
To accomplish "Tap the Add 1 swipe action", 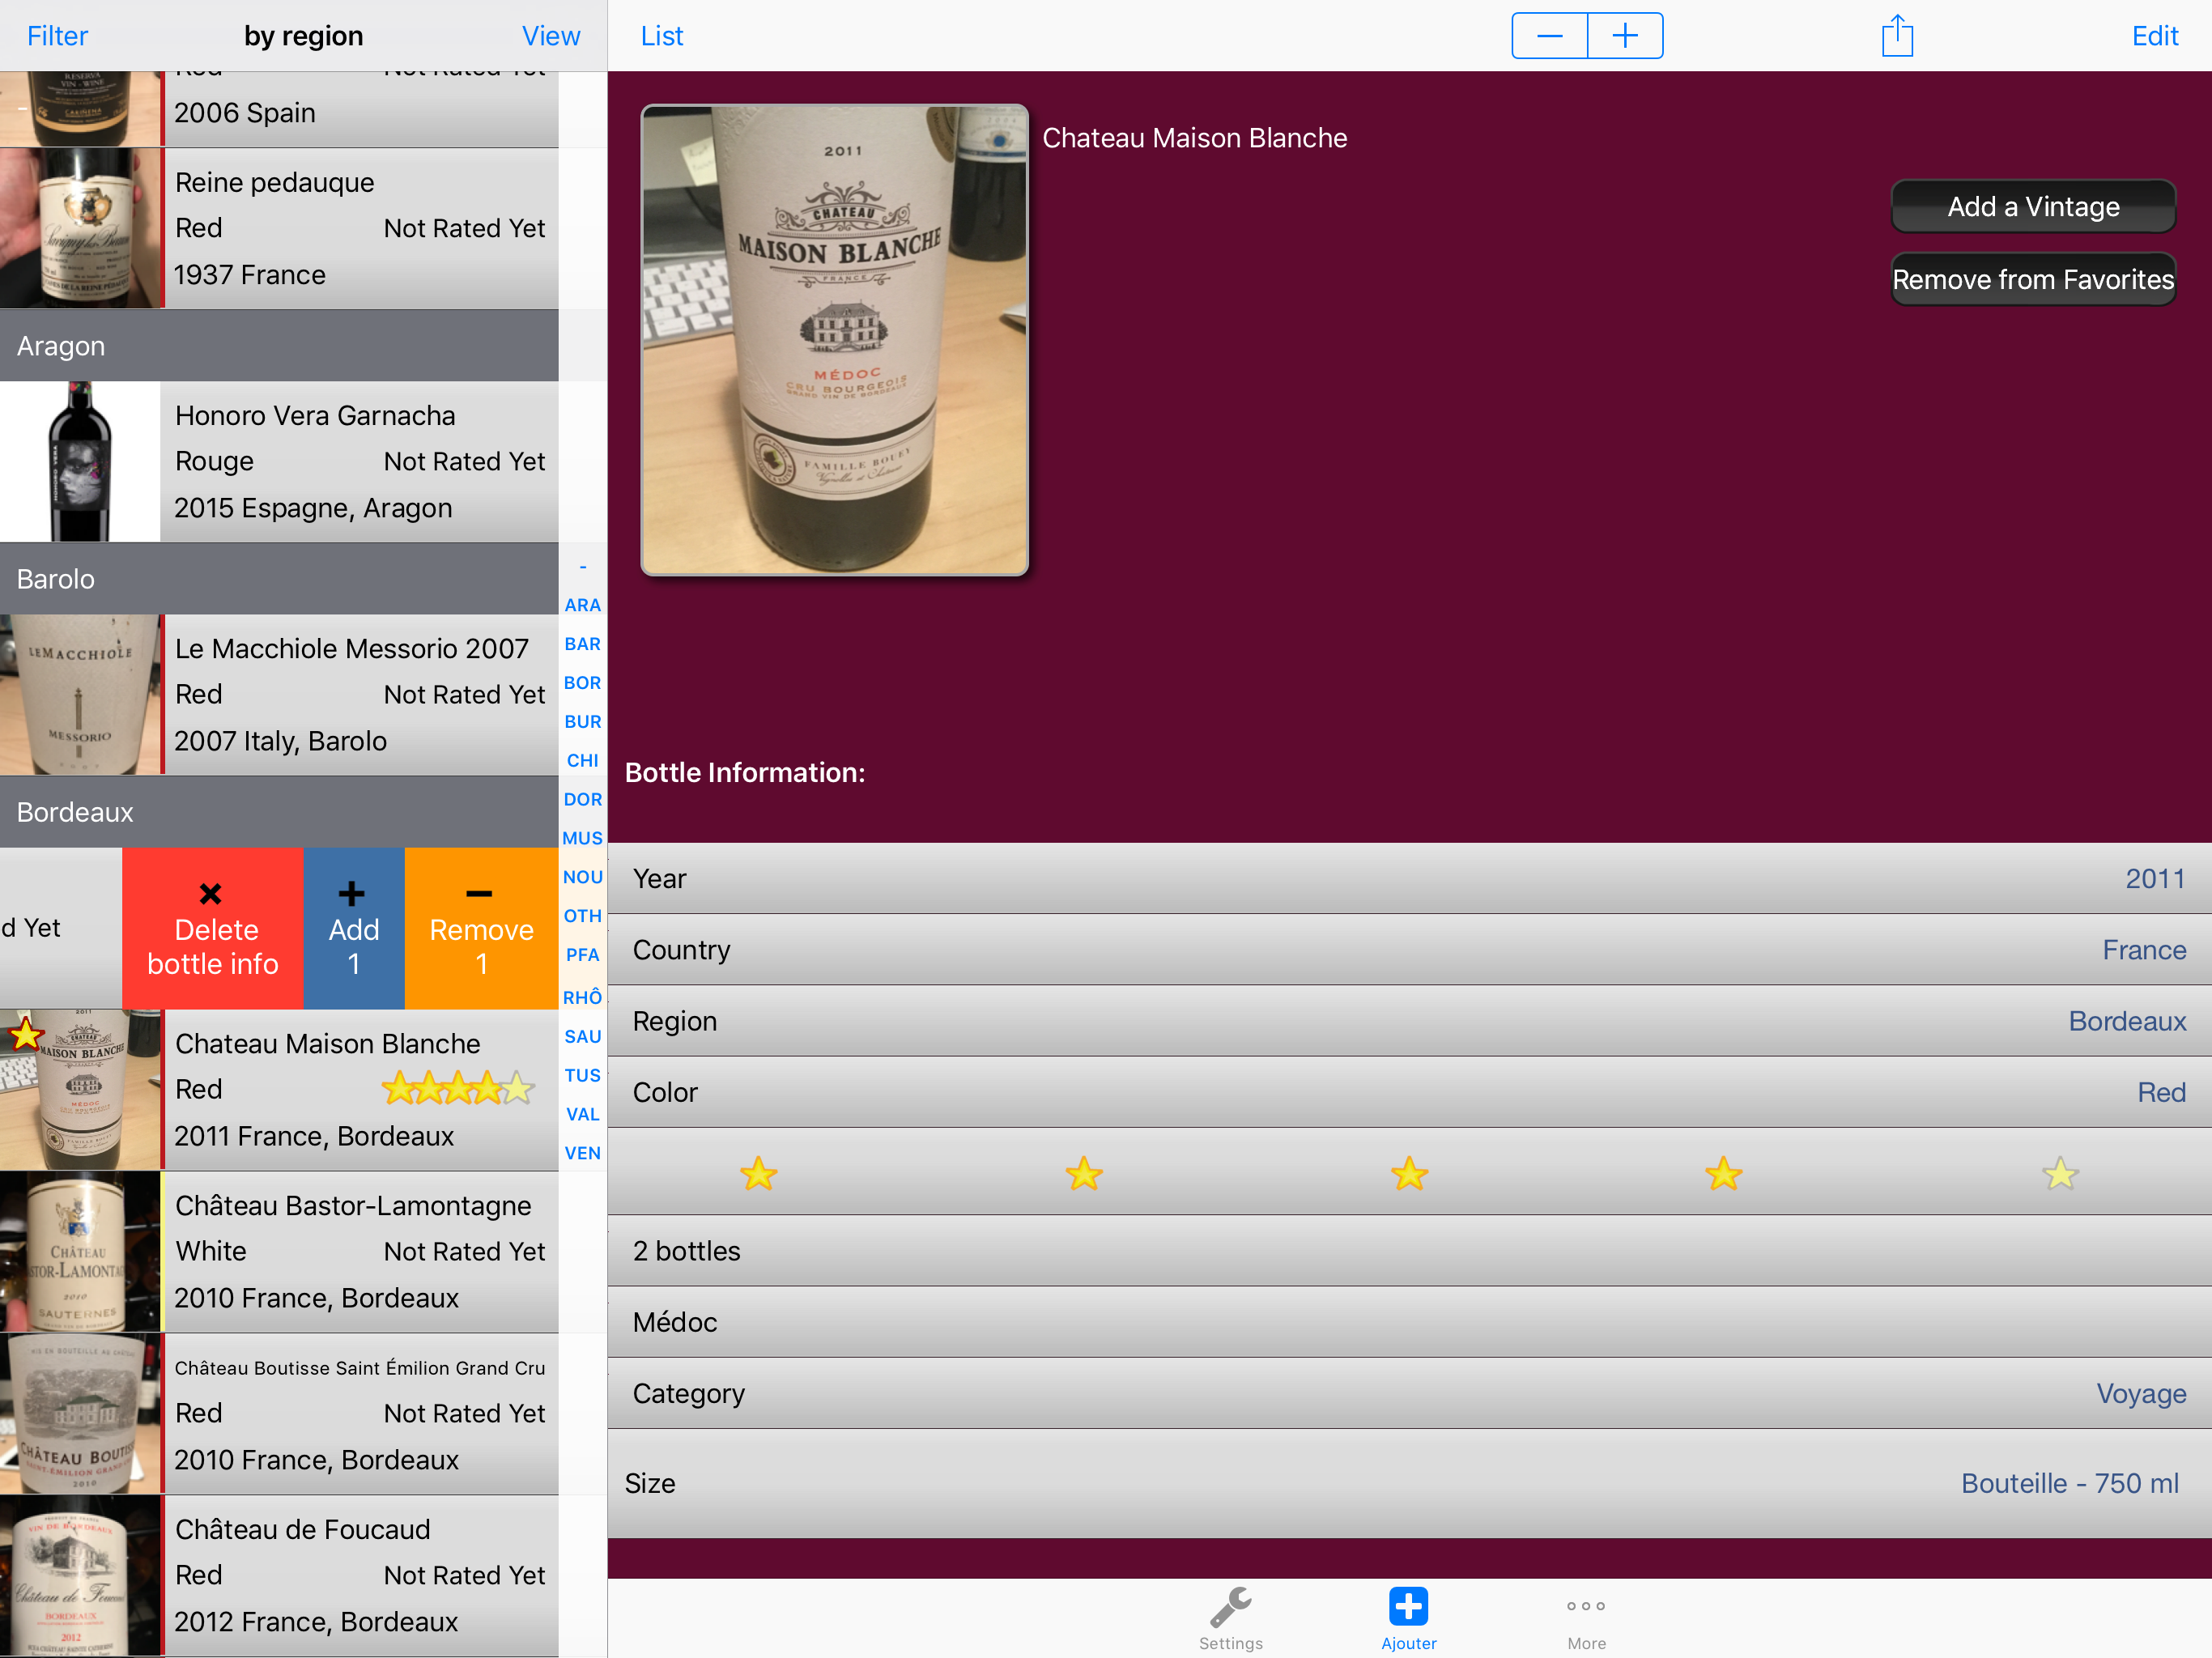I will click(x=354, y=929).
